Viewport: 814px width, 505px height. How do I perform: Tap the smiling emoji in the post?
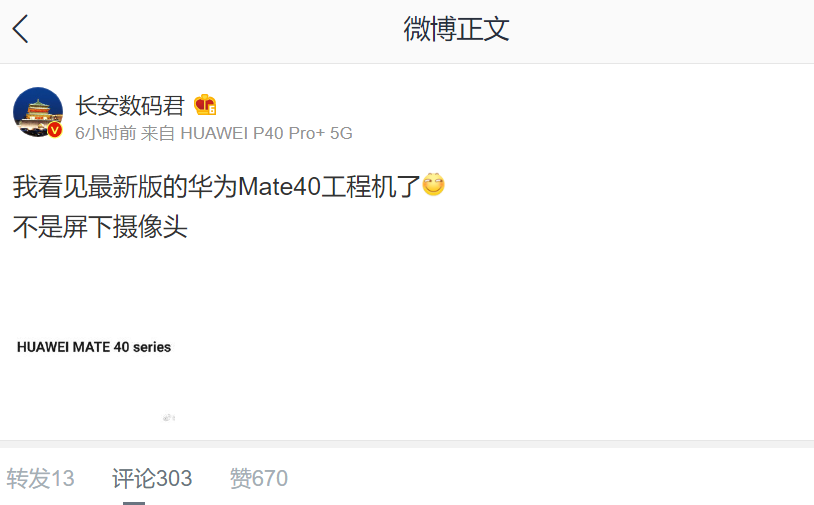pos(433,184)
